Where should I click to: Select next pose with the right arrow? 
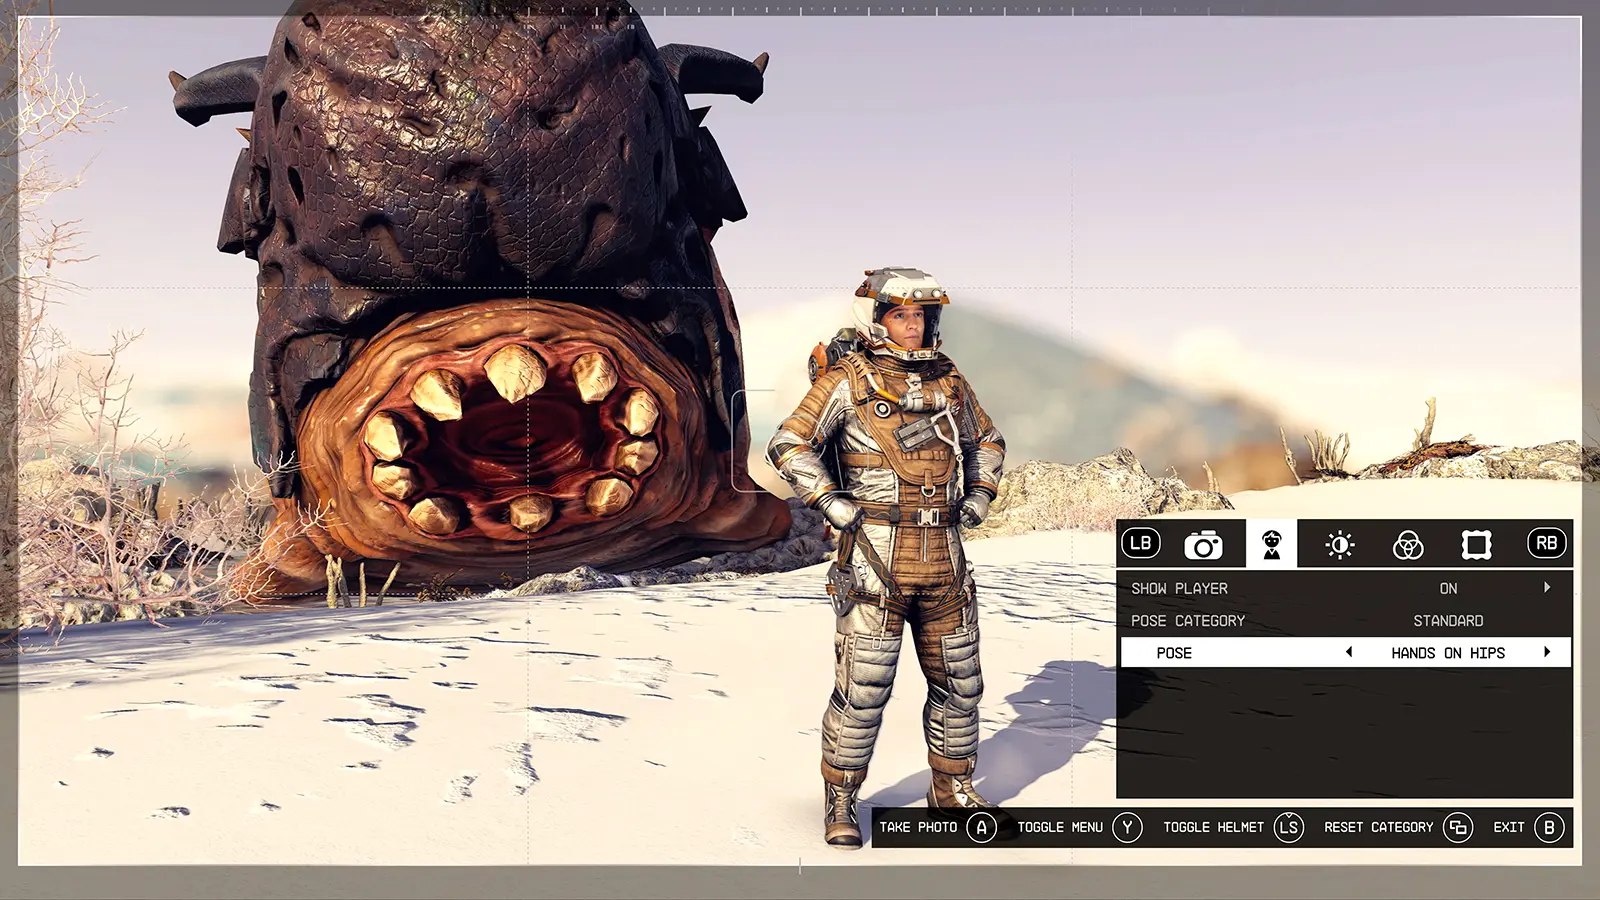(x=1547, y=652)
